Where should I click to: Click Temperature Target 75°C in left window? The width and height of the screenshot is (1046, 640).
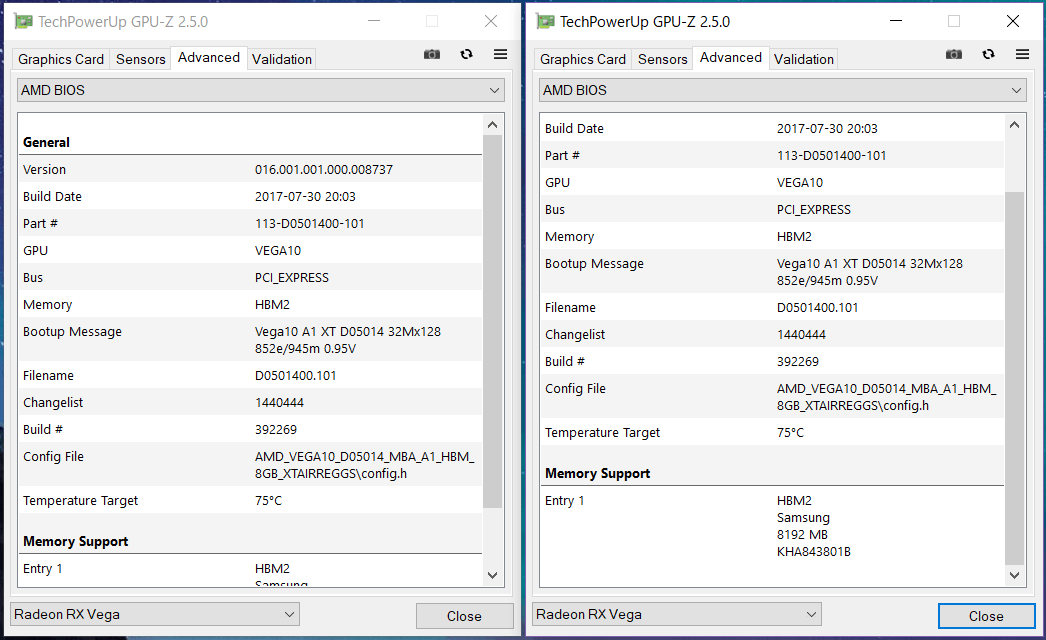coord(268,501)
